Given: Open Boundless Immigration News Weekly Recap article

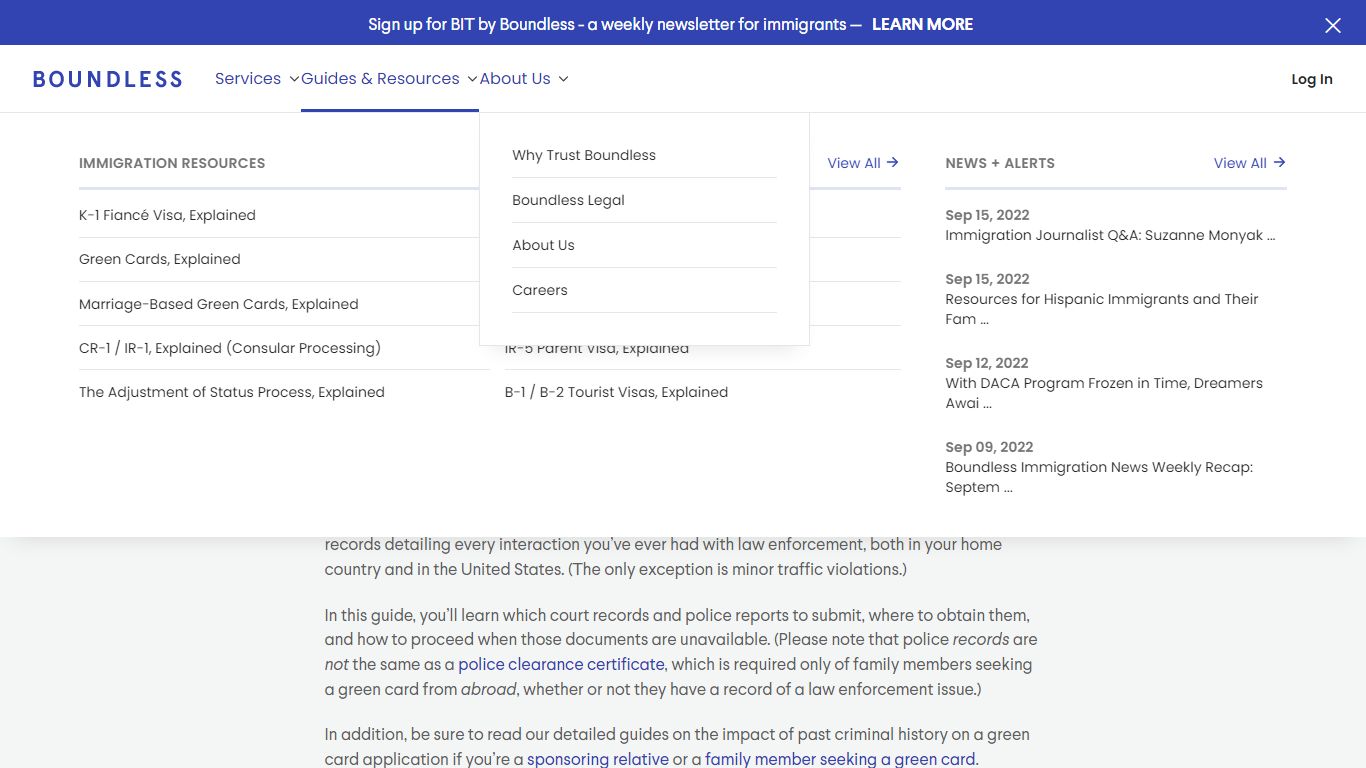Looking at the screenshot, I should (x=1099, y=477).
